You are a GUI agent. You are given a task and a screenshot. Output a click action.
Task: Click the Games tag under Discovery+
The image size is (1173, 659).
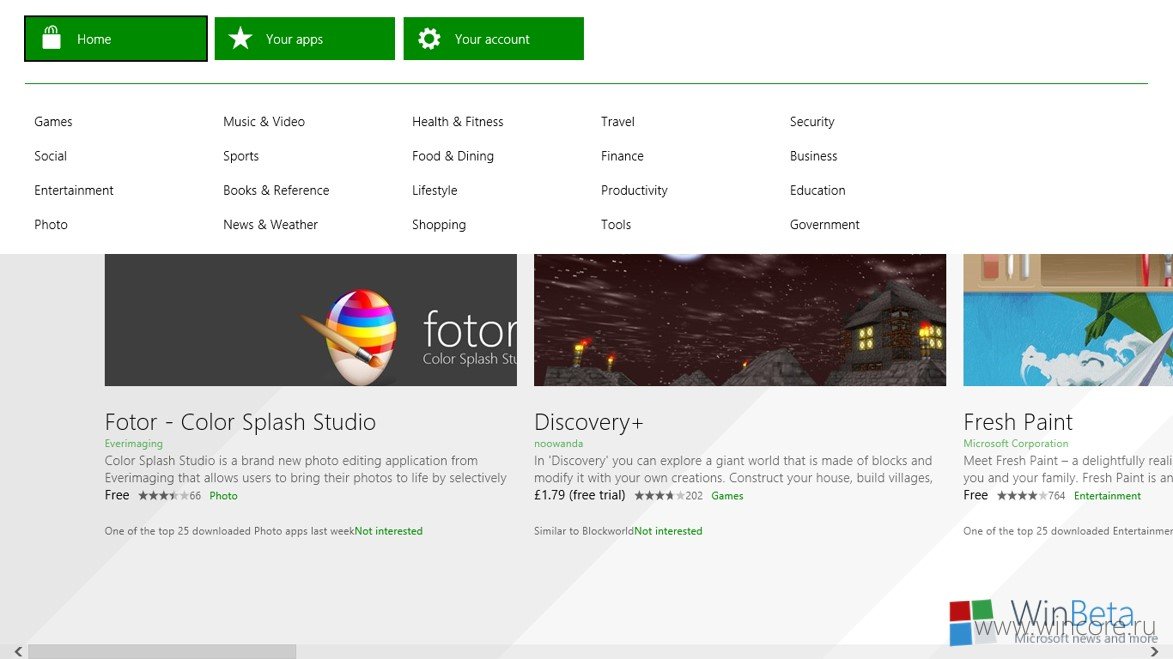pyautogui.click(x=727, y=496)
